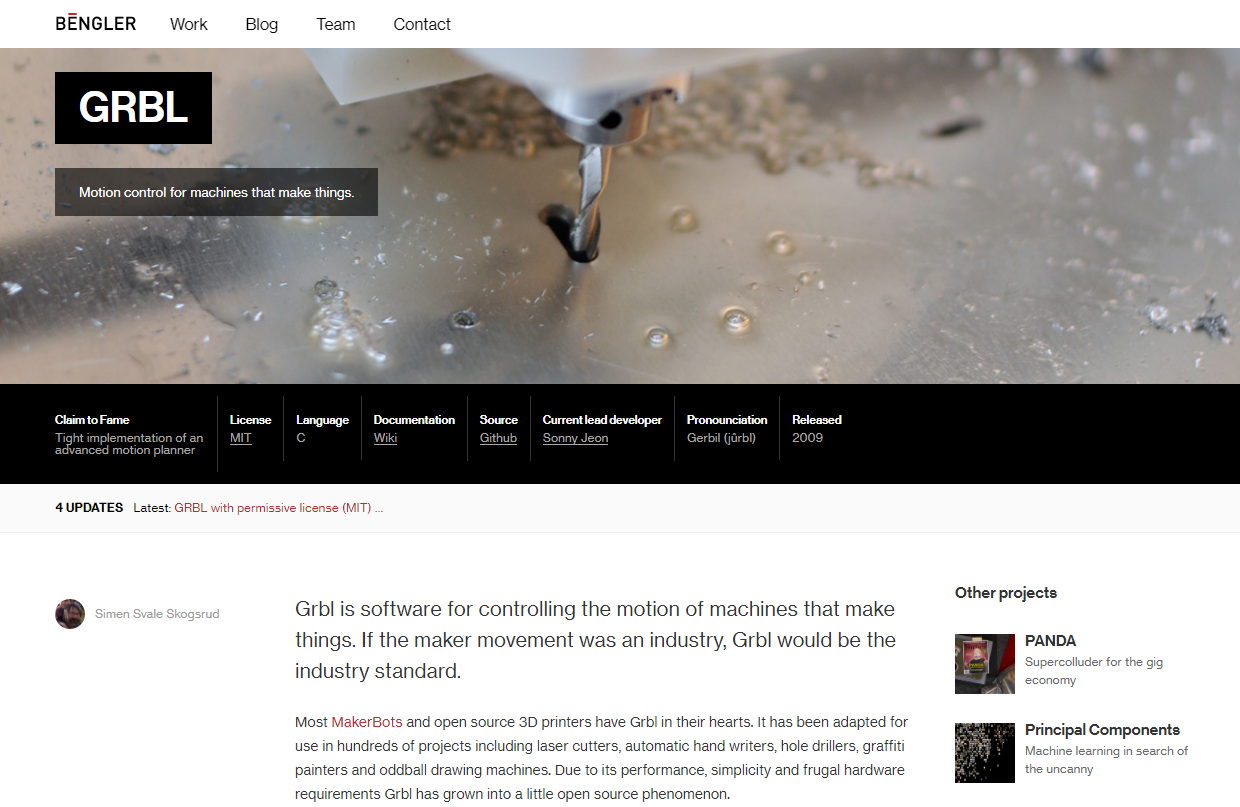Viewport: 1240px width, 807px height.
Task: Click the BENGLER logo
Action: coord(96,24)
